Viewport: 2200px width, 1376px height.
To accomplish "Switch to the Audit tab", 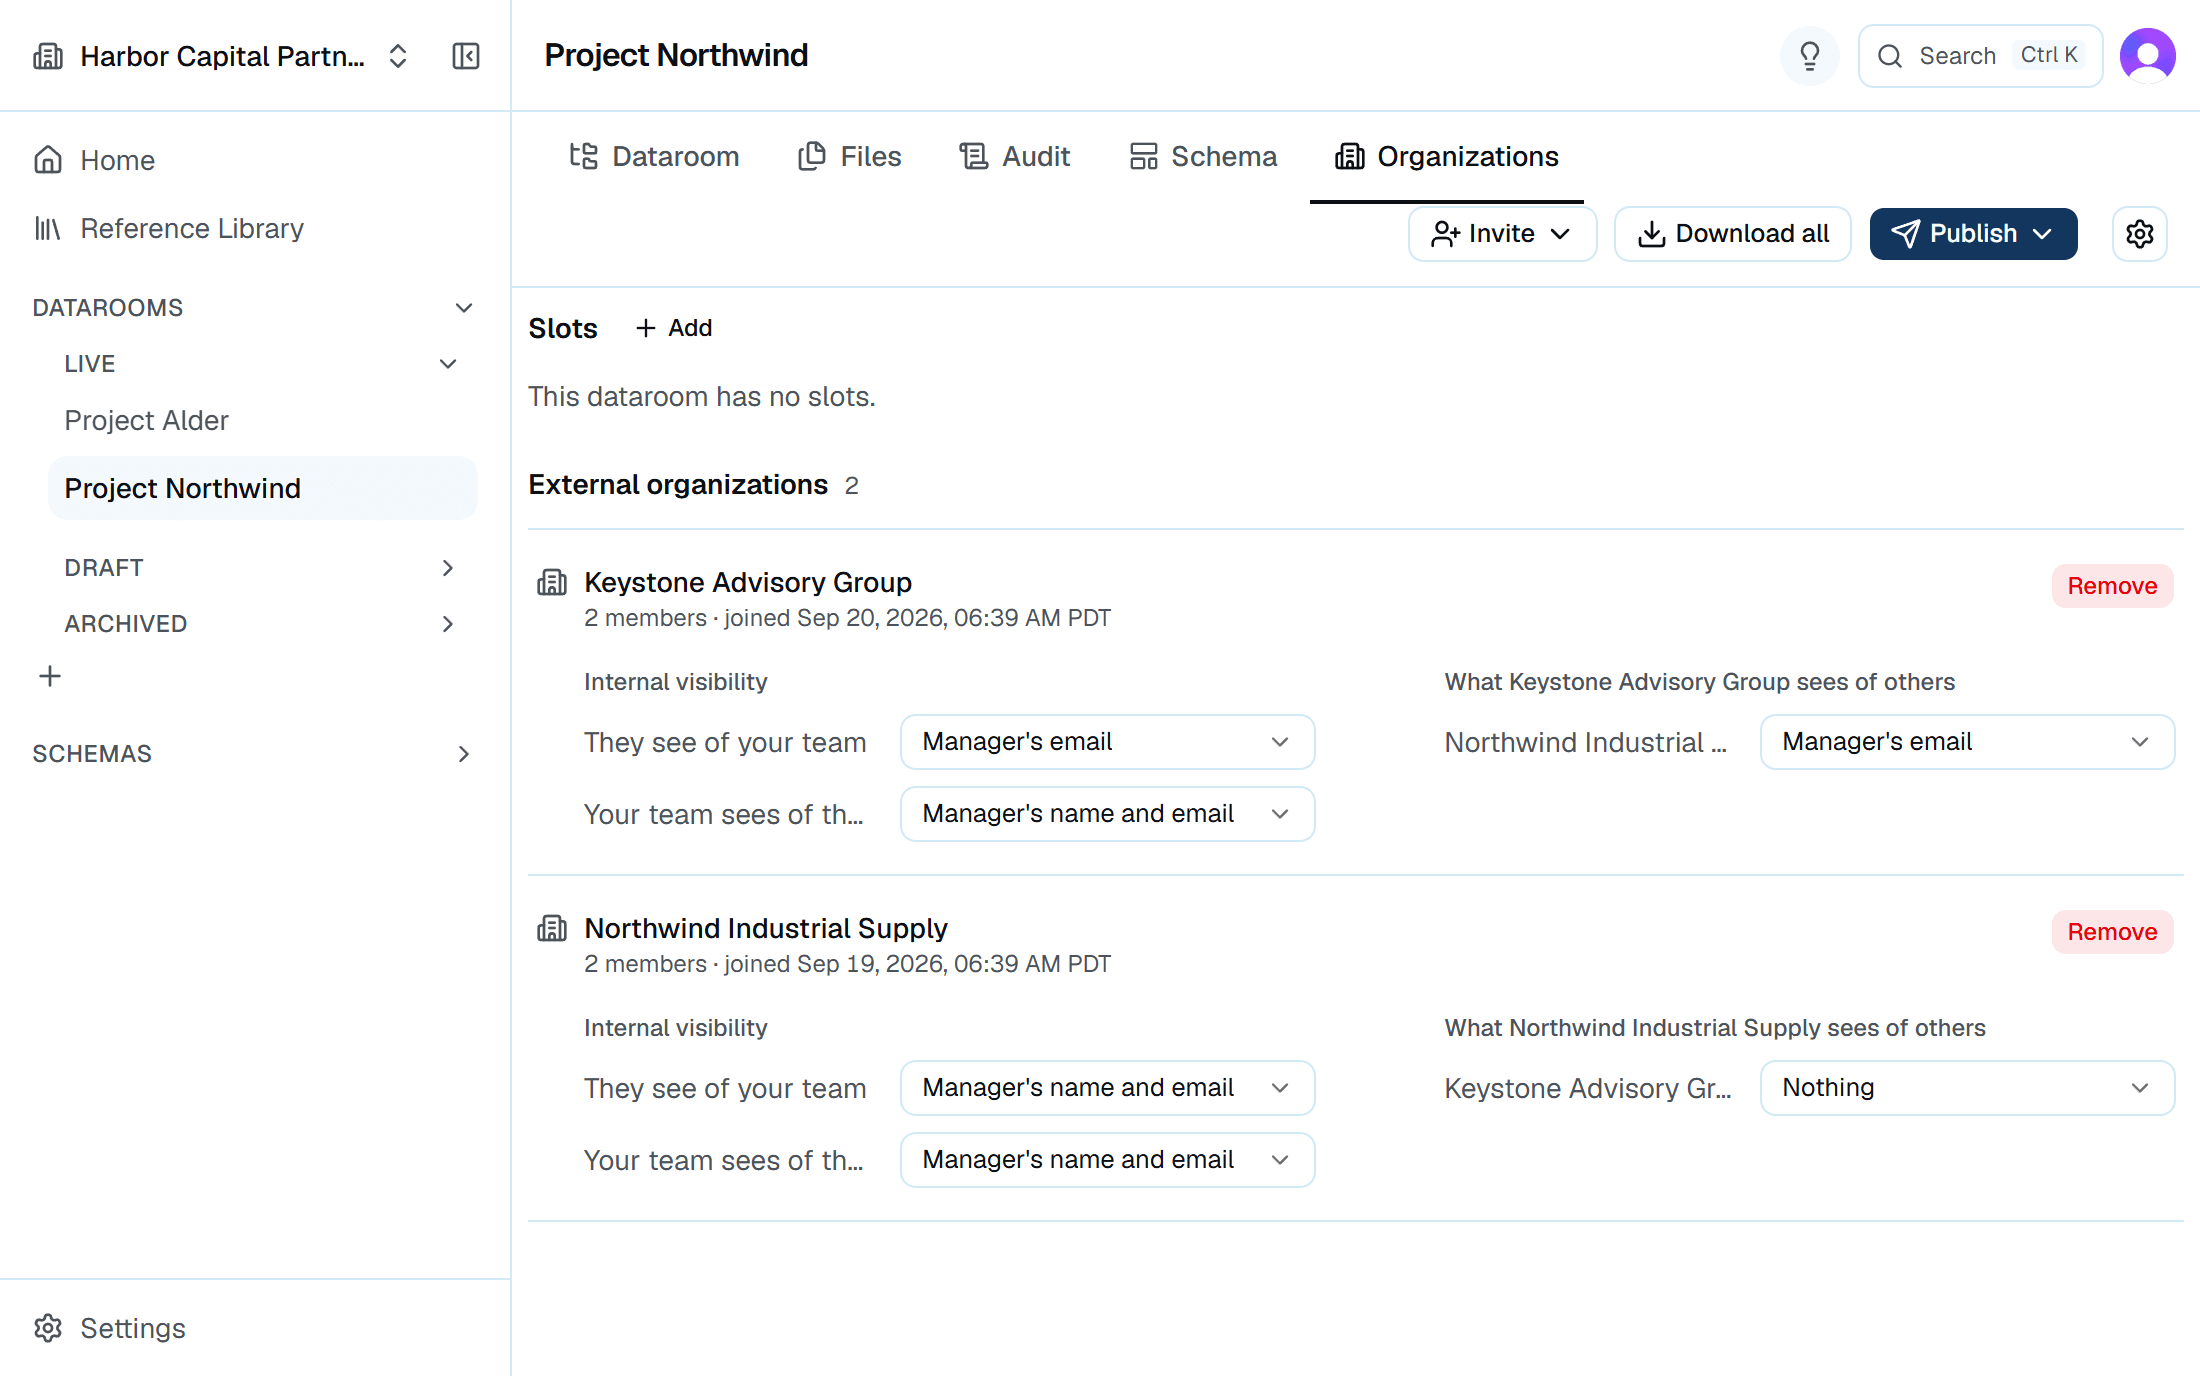I will pos(1015,157).
